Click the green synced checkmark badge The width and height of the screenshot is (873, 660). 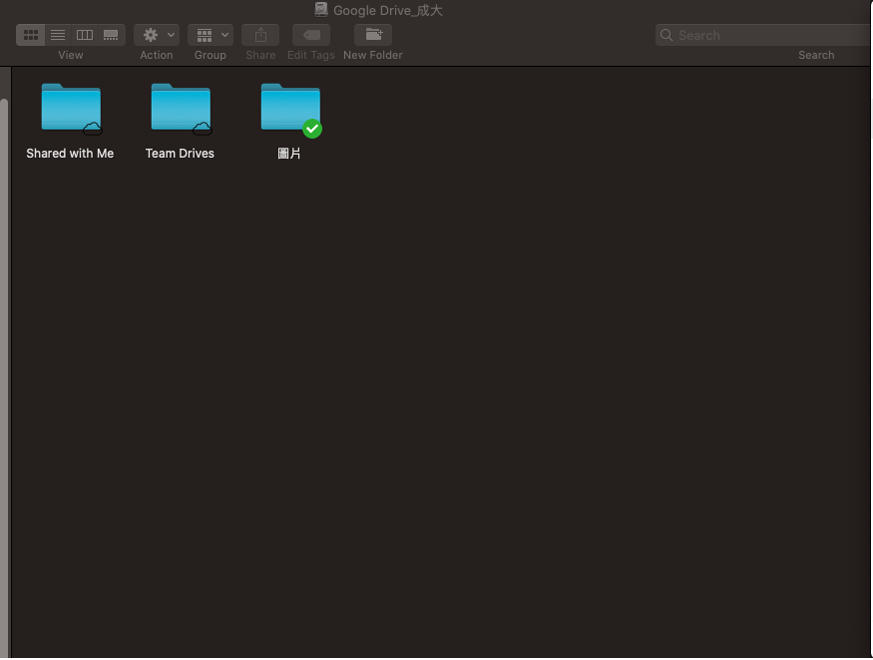(312, 128)
